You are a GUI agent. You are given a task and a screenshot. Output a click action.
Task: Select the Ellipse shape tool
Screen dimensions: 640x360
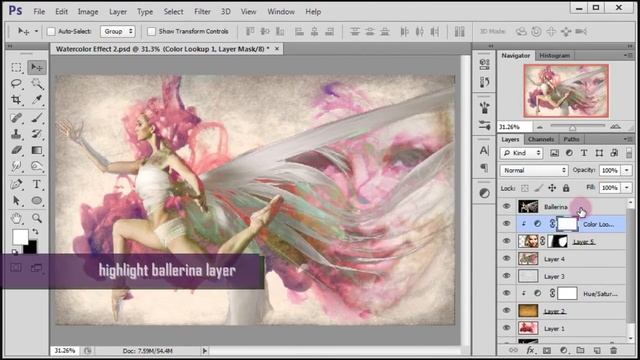click(37, 200)
